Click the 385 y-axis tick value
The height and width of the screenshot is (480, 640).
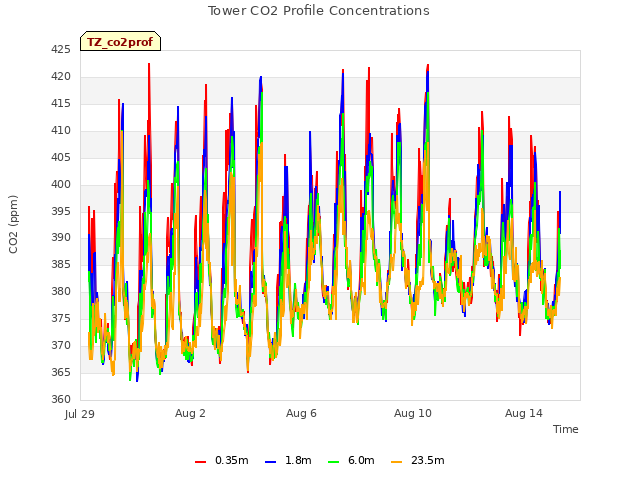point(60,264)
